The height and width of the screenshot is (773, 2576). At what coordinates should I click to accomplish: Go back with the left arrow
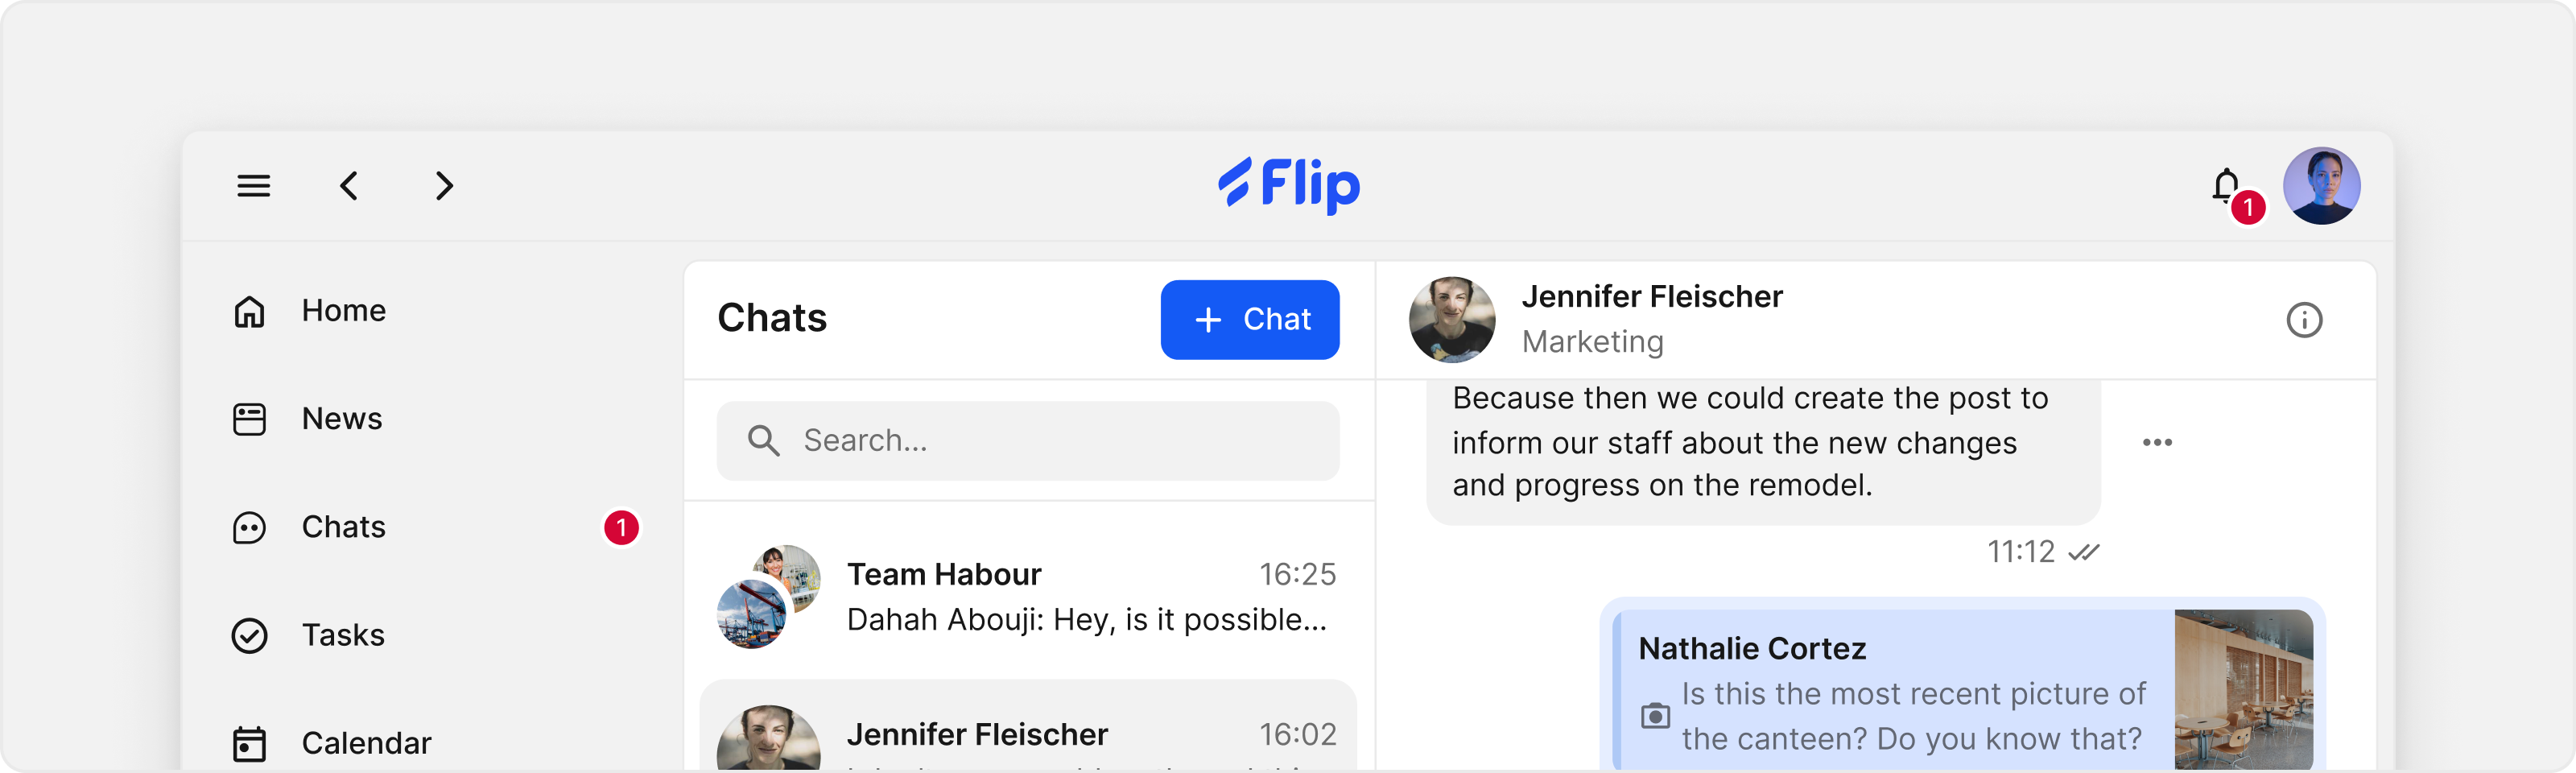(x=349, y=186)
